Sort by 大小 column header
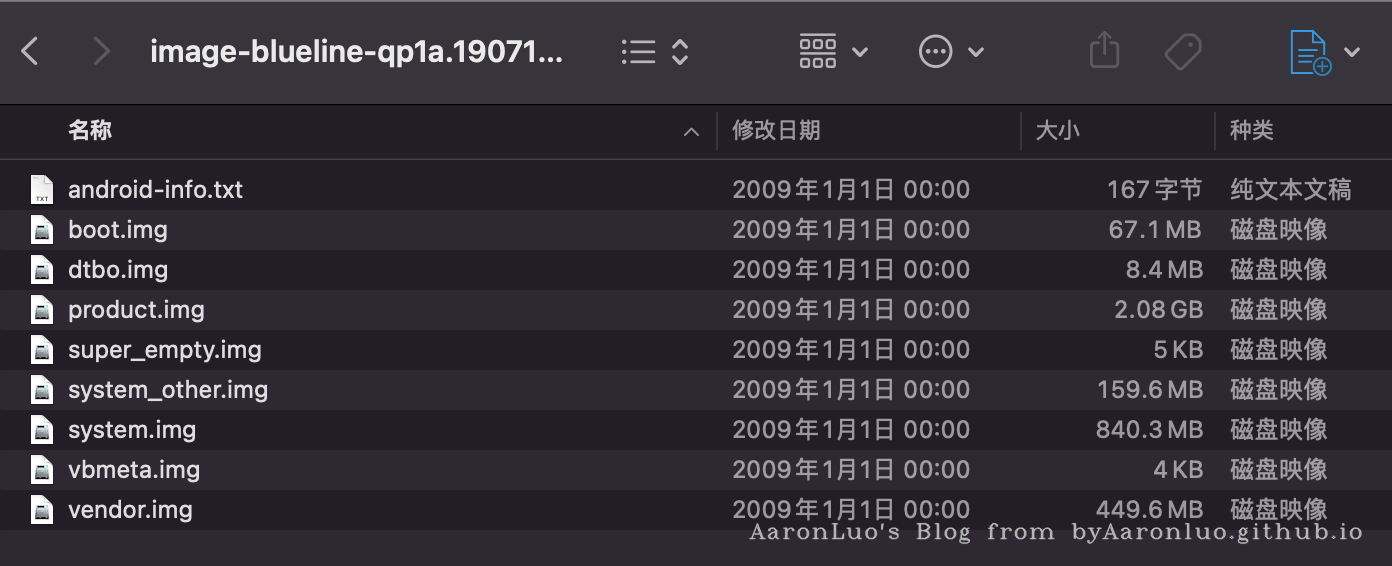Image resolution: width=1392 pixels, height=566 pixels. (x=1058, y=131)
